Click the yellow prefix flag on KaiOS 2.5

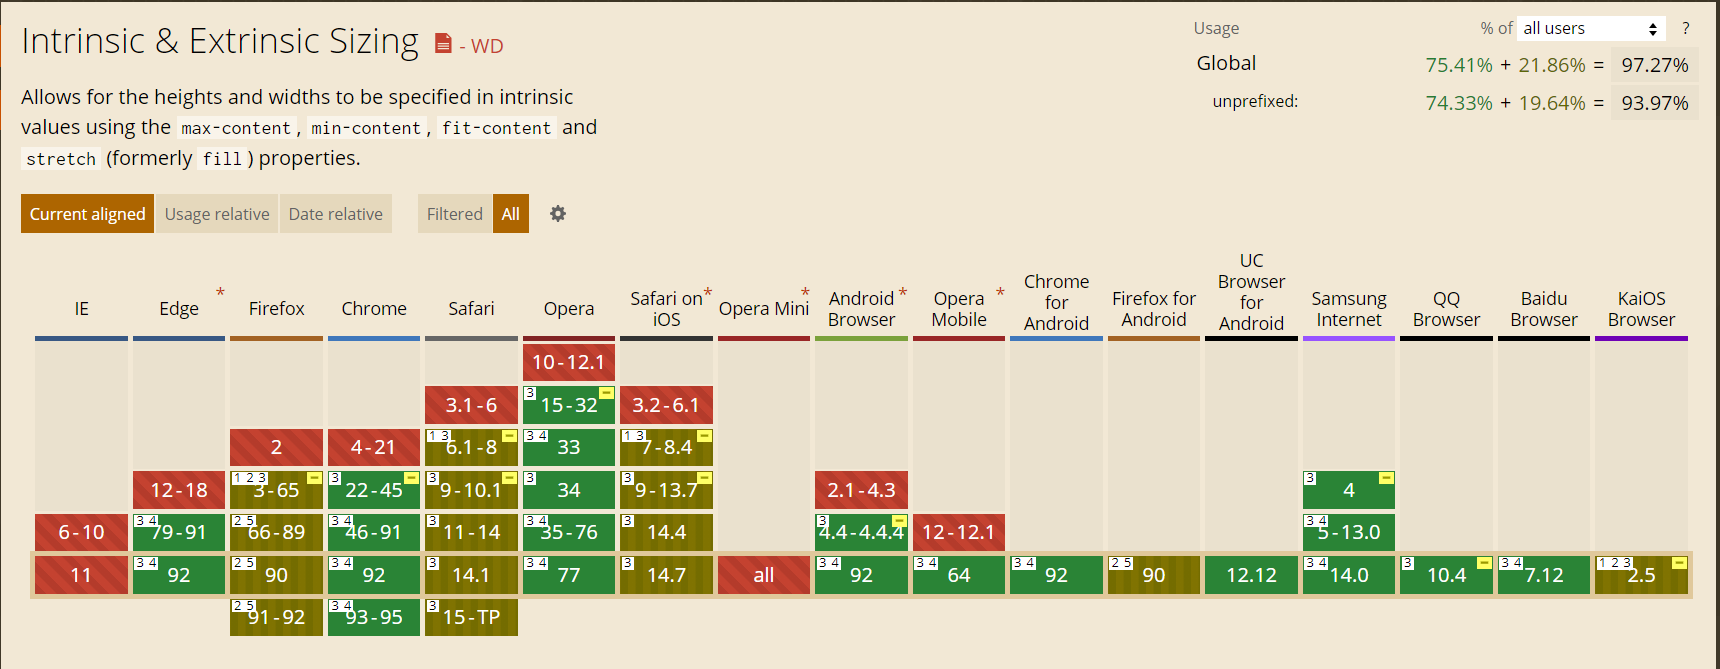click(x=1679, y=563)
